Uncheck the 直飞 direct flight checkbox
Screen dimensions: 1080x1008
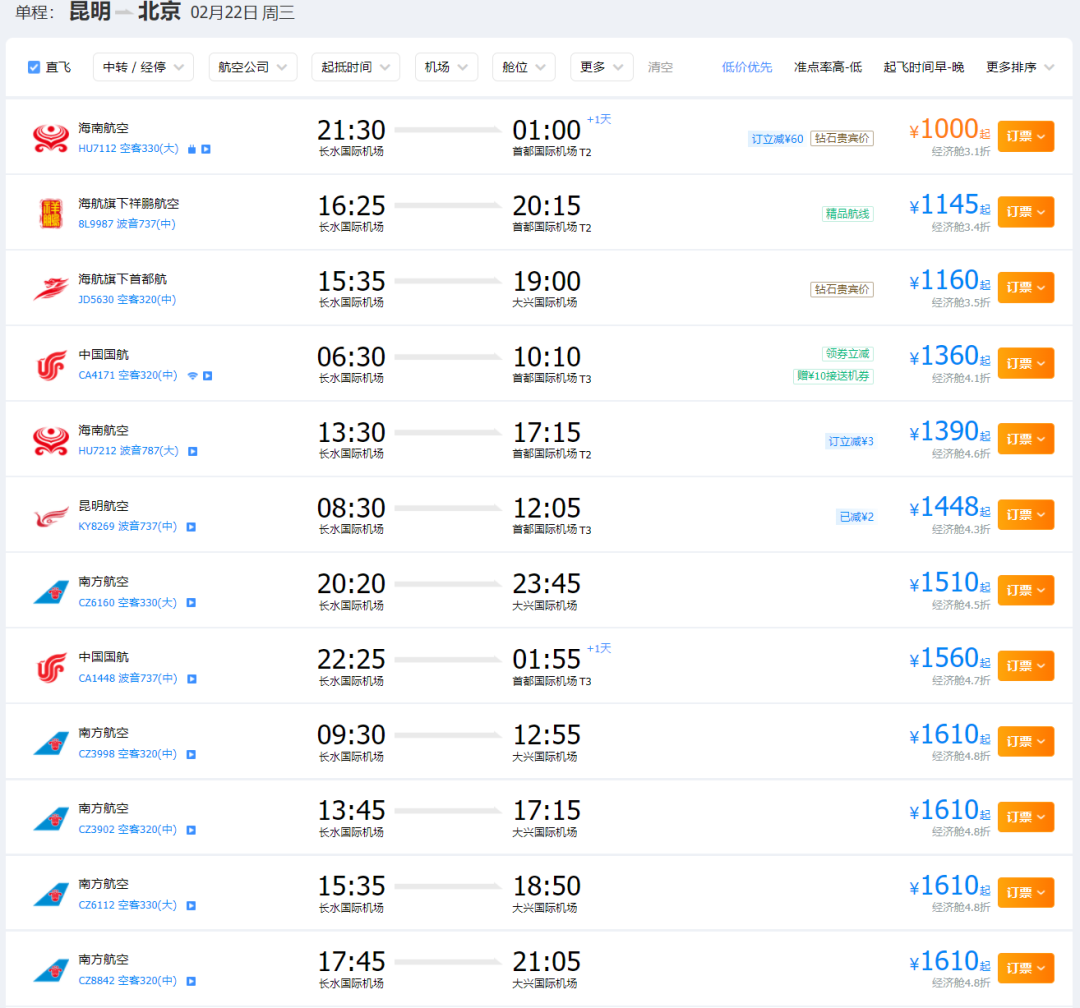pos(34,67)
